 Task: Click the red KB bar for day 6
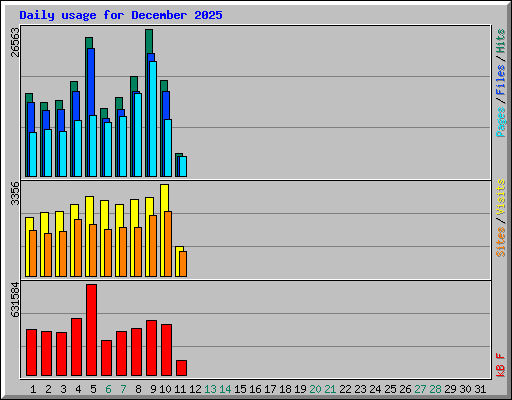coord(107,358)
